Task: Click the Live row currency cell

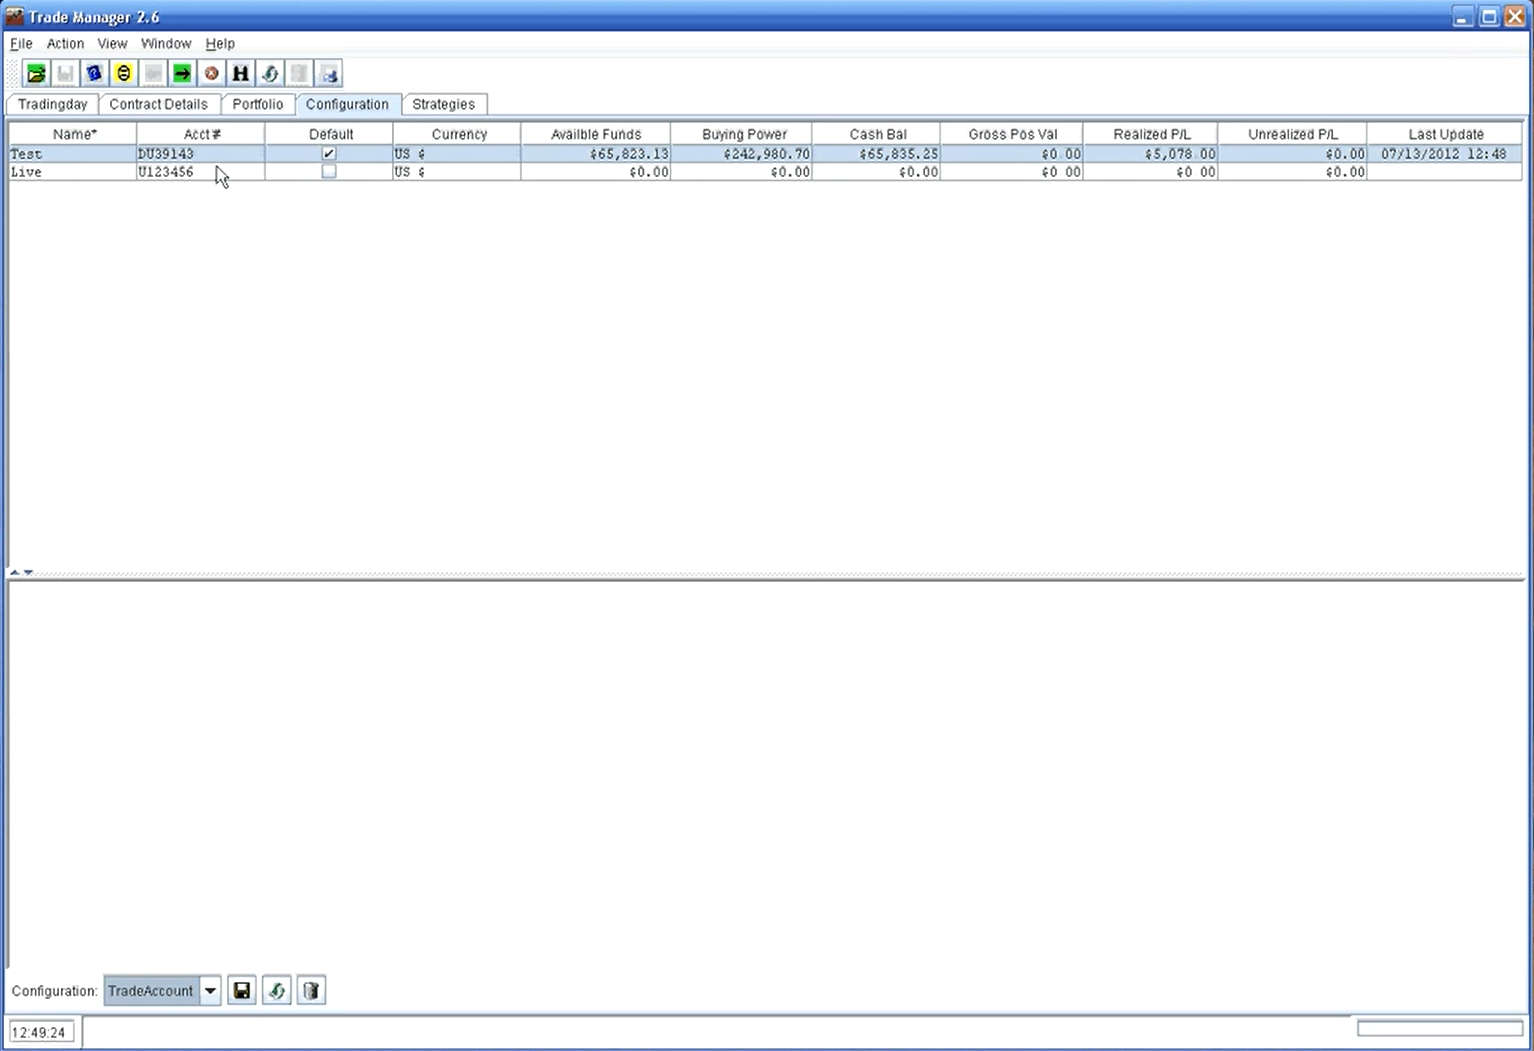Action: tap(457, 172)
